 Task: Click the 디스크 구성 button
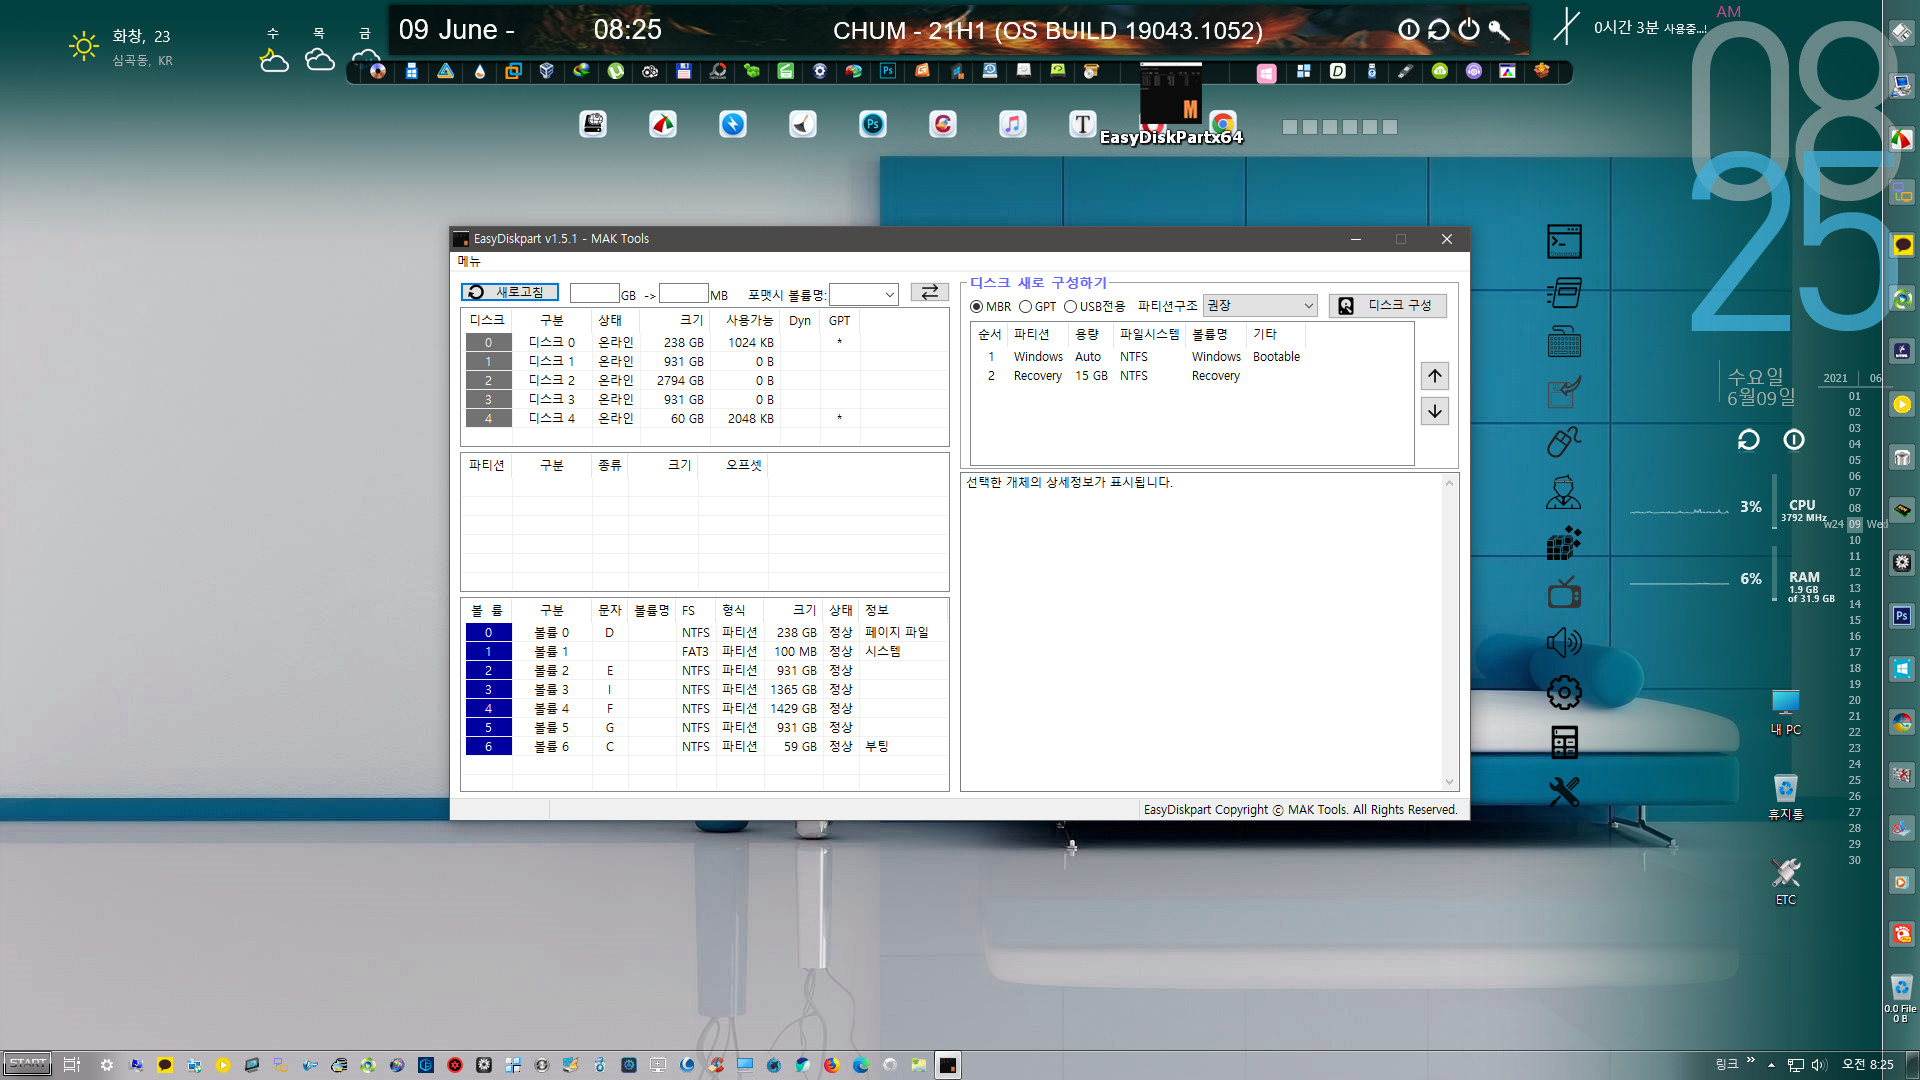tap(1387, 306)
